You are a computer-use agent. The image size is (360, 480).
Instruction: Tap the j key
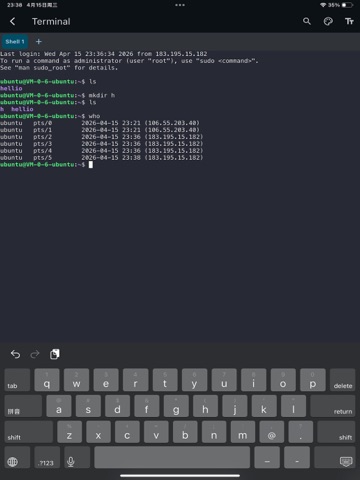[x=235, y=406]
